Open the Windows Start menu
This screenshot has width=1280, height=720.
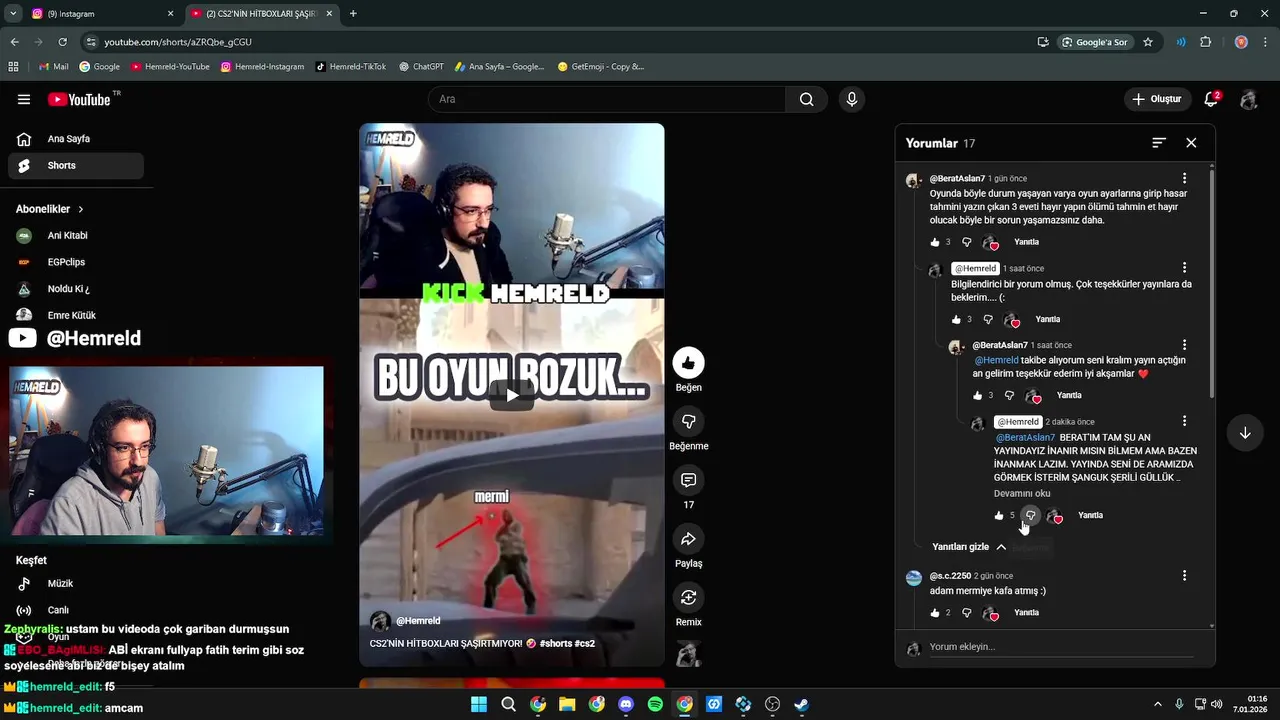point(479,704)
